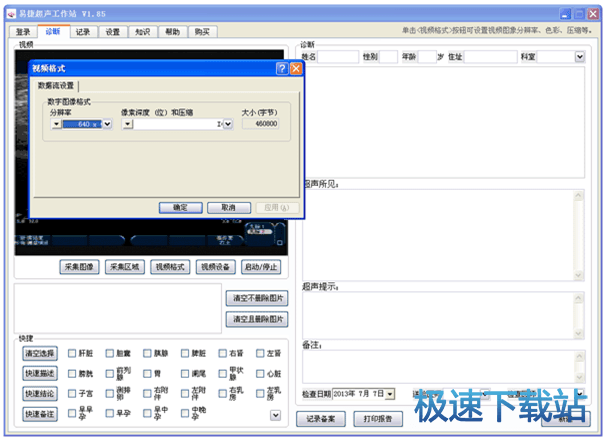Viewport: 608px width, 443px height.
Task: Click 取消 to cancel the video format dialog
Action: point(228,208)
